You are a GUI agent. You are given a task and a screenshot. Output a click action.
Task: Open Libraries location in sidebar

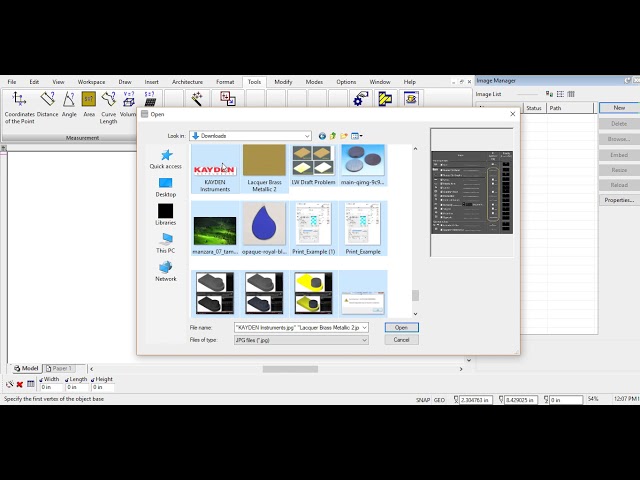(x=166, y=215)
